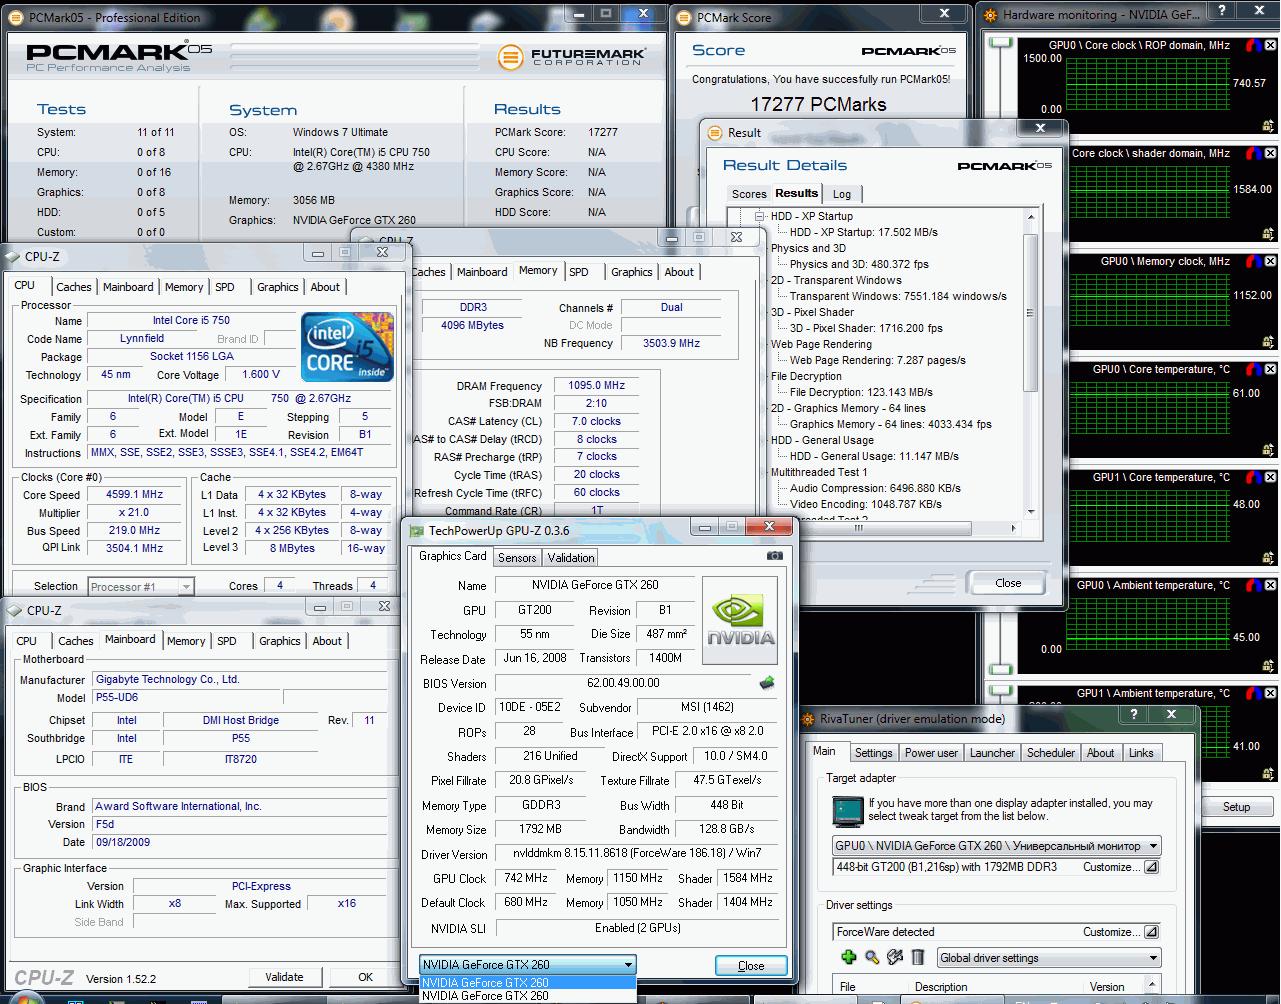Click the BIOS Version field 62.00.49.00.00
This screenshot has width=1281, height=1004.
point(623,683)
